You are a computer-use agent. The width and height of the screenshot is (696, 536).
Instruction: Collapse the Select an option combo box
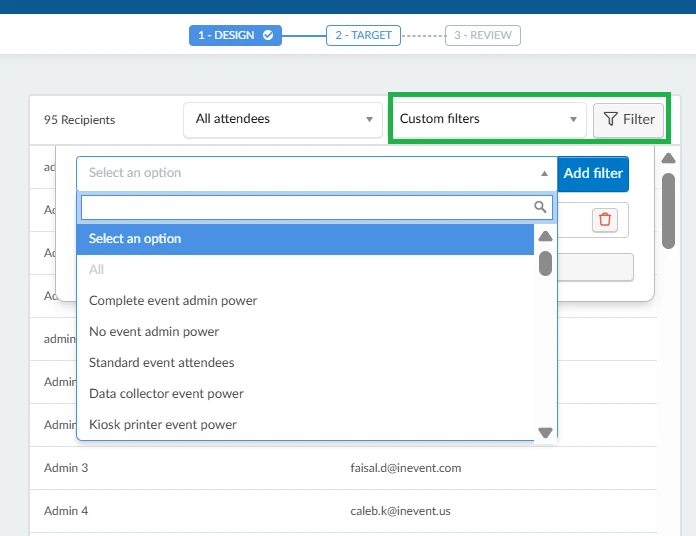click(x=316, y=173)
